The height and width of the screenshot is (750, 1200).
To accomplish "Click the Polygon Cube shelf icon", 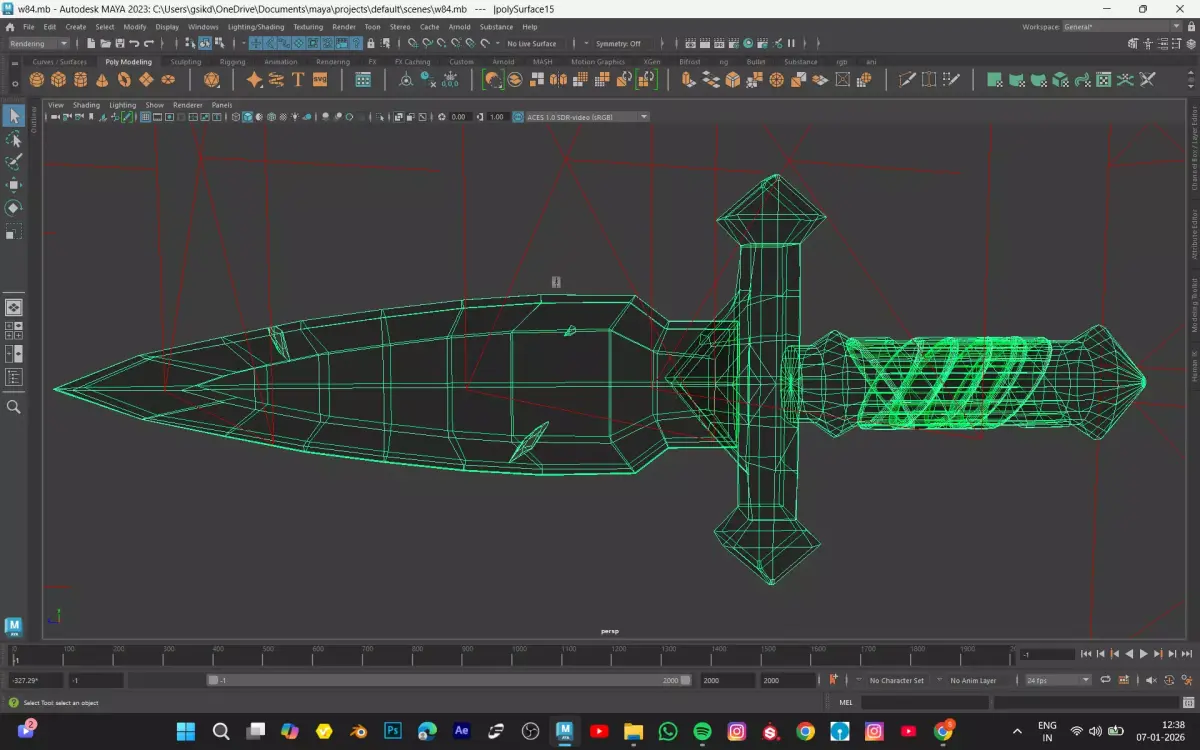I will click(x=59, y=80).
